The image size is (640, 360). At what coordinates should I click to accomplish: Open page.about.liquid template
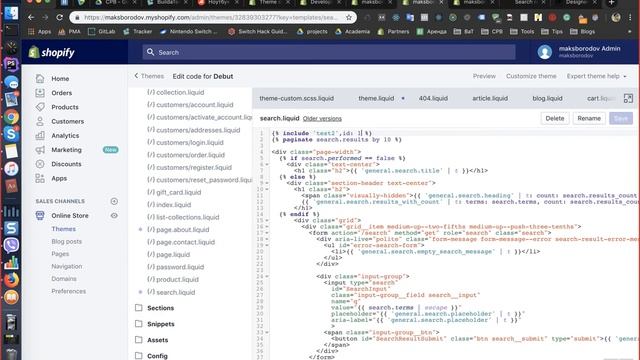pos(178,230)
